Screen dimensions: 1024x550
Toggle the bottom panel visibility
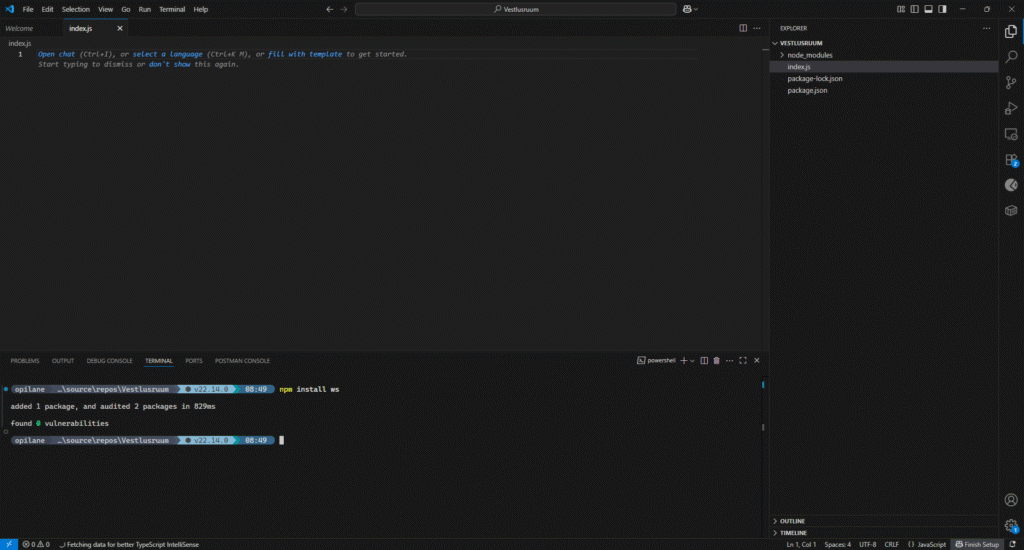click(929, 9)
